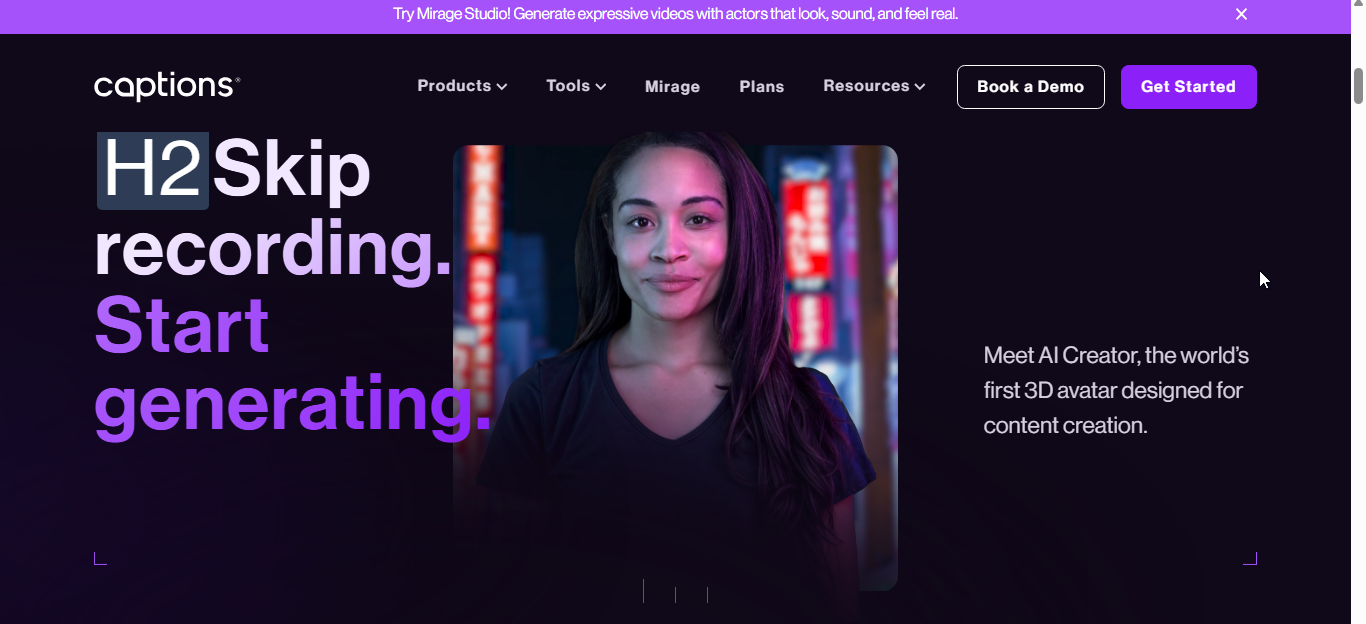Expand the Resources menu
The height and width of the screenshot is (624, 1366).
click(874, 86)
